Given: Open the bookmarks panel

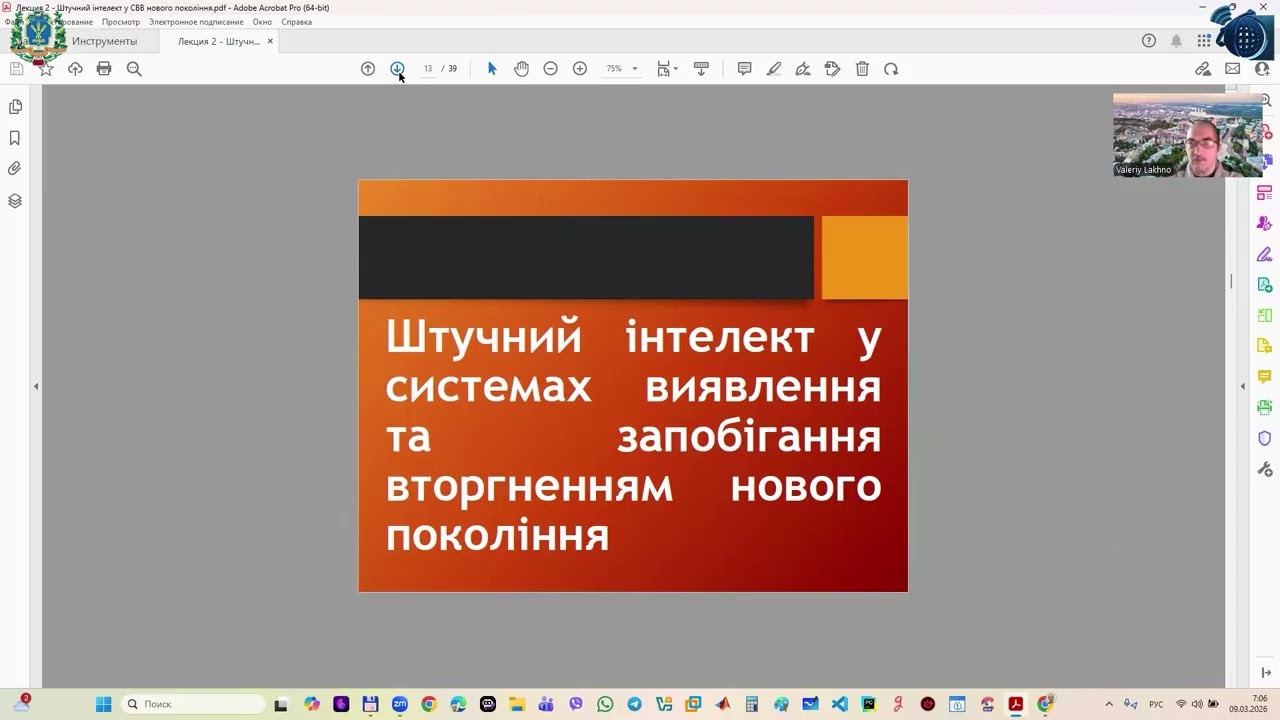Looking at the screenshot, I should 15,138.
